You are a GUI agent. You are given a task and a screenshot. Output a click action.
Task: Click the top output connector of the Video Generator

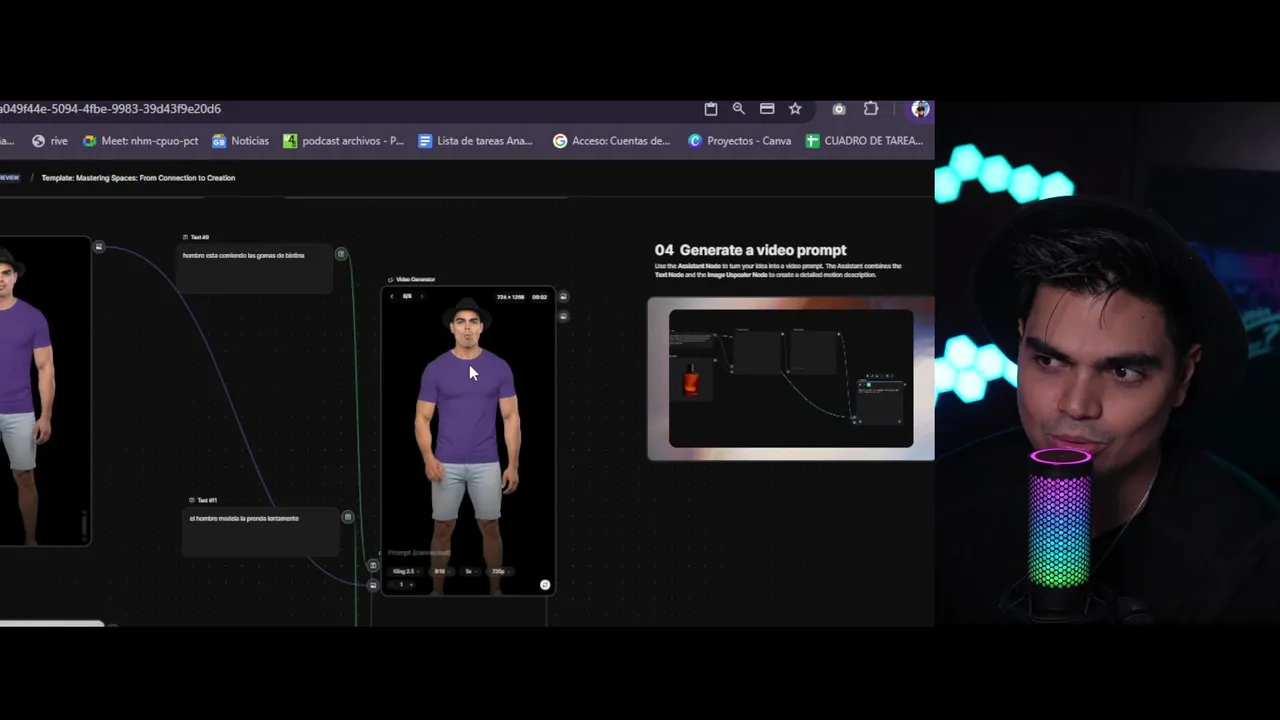[x=563, y=297]
